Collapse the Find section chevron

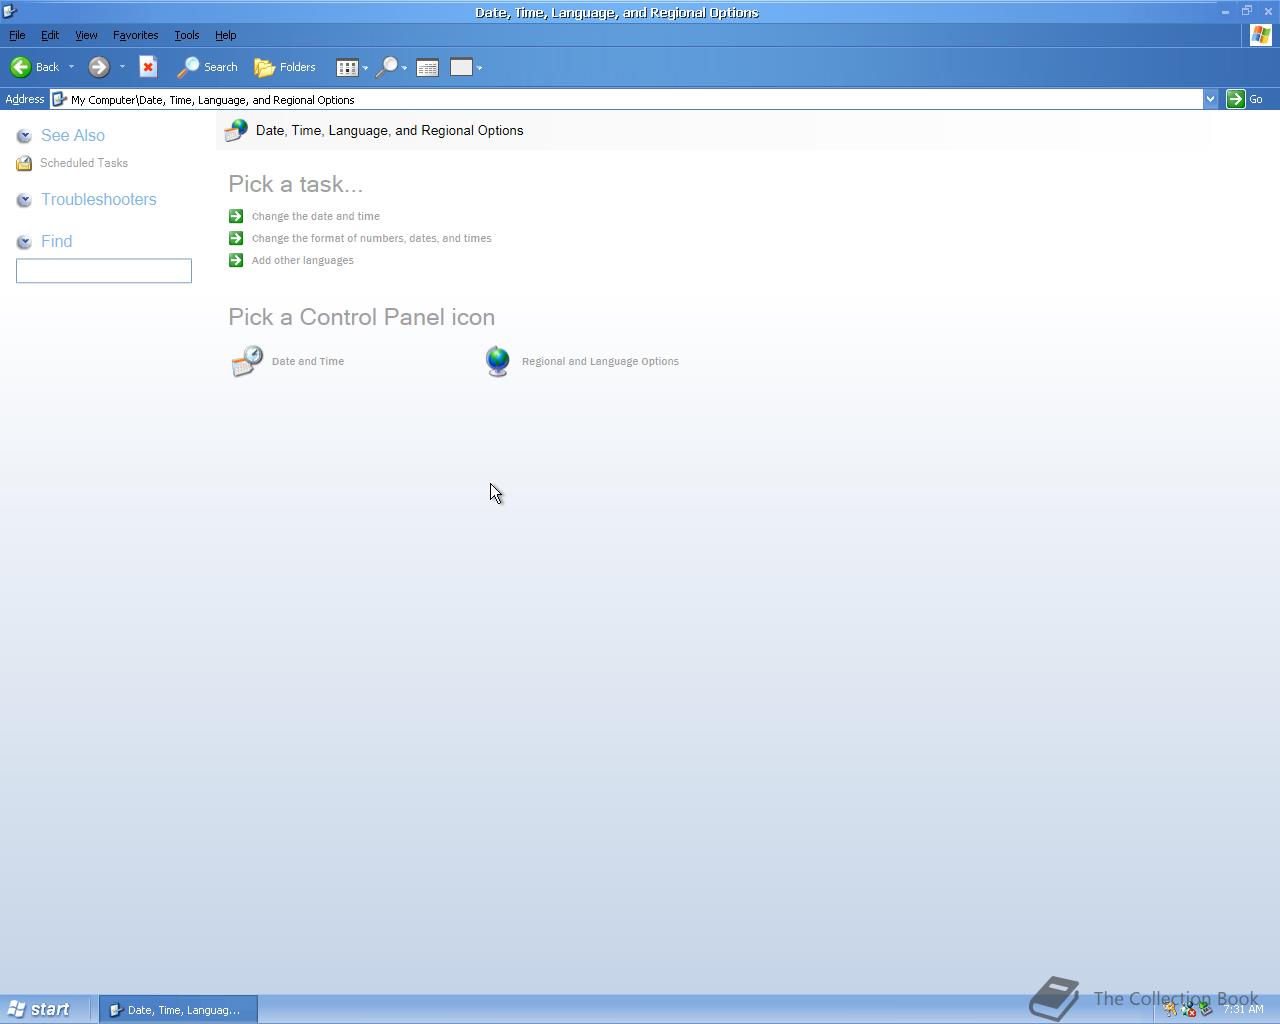(24, 242)
